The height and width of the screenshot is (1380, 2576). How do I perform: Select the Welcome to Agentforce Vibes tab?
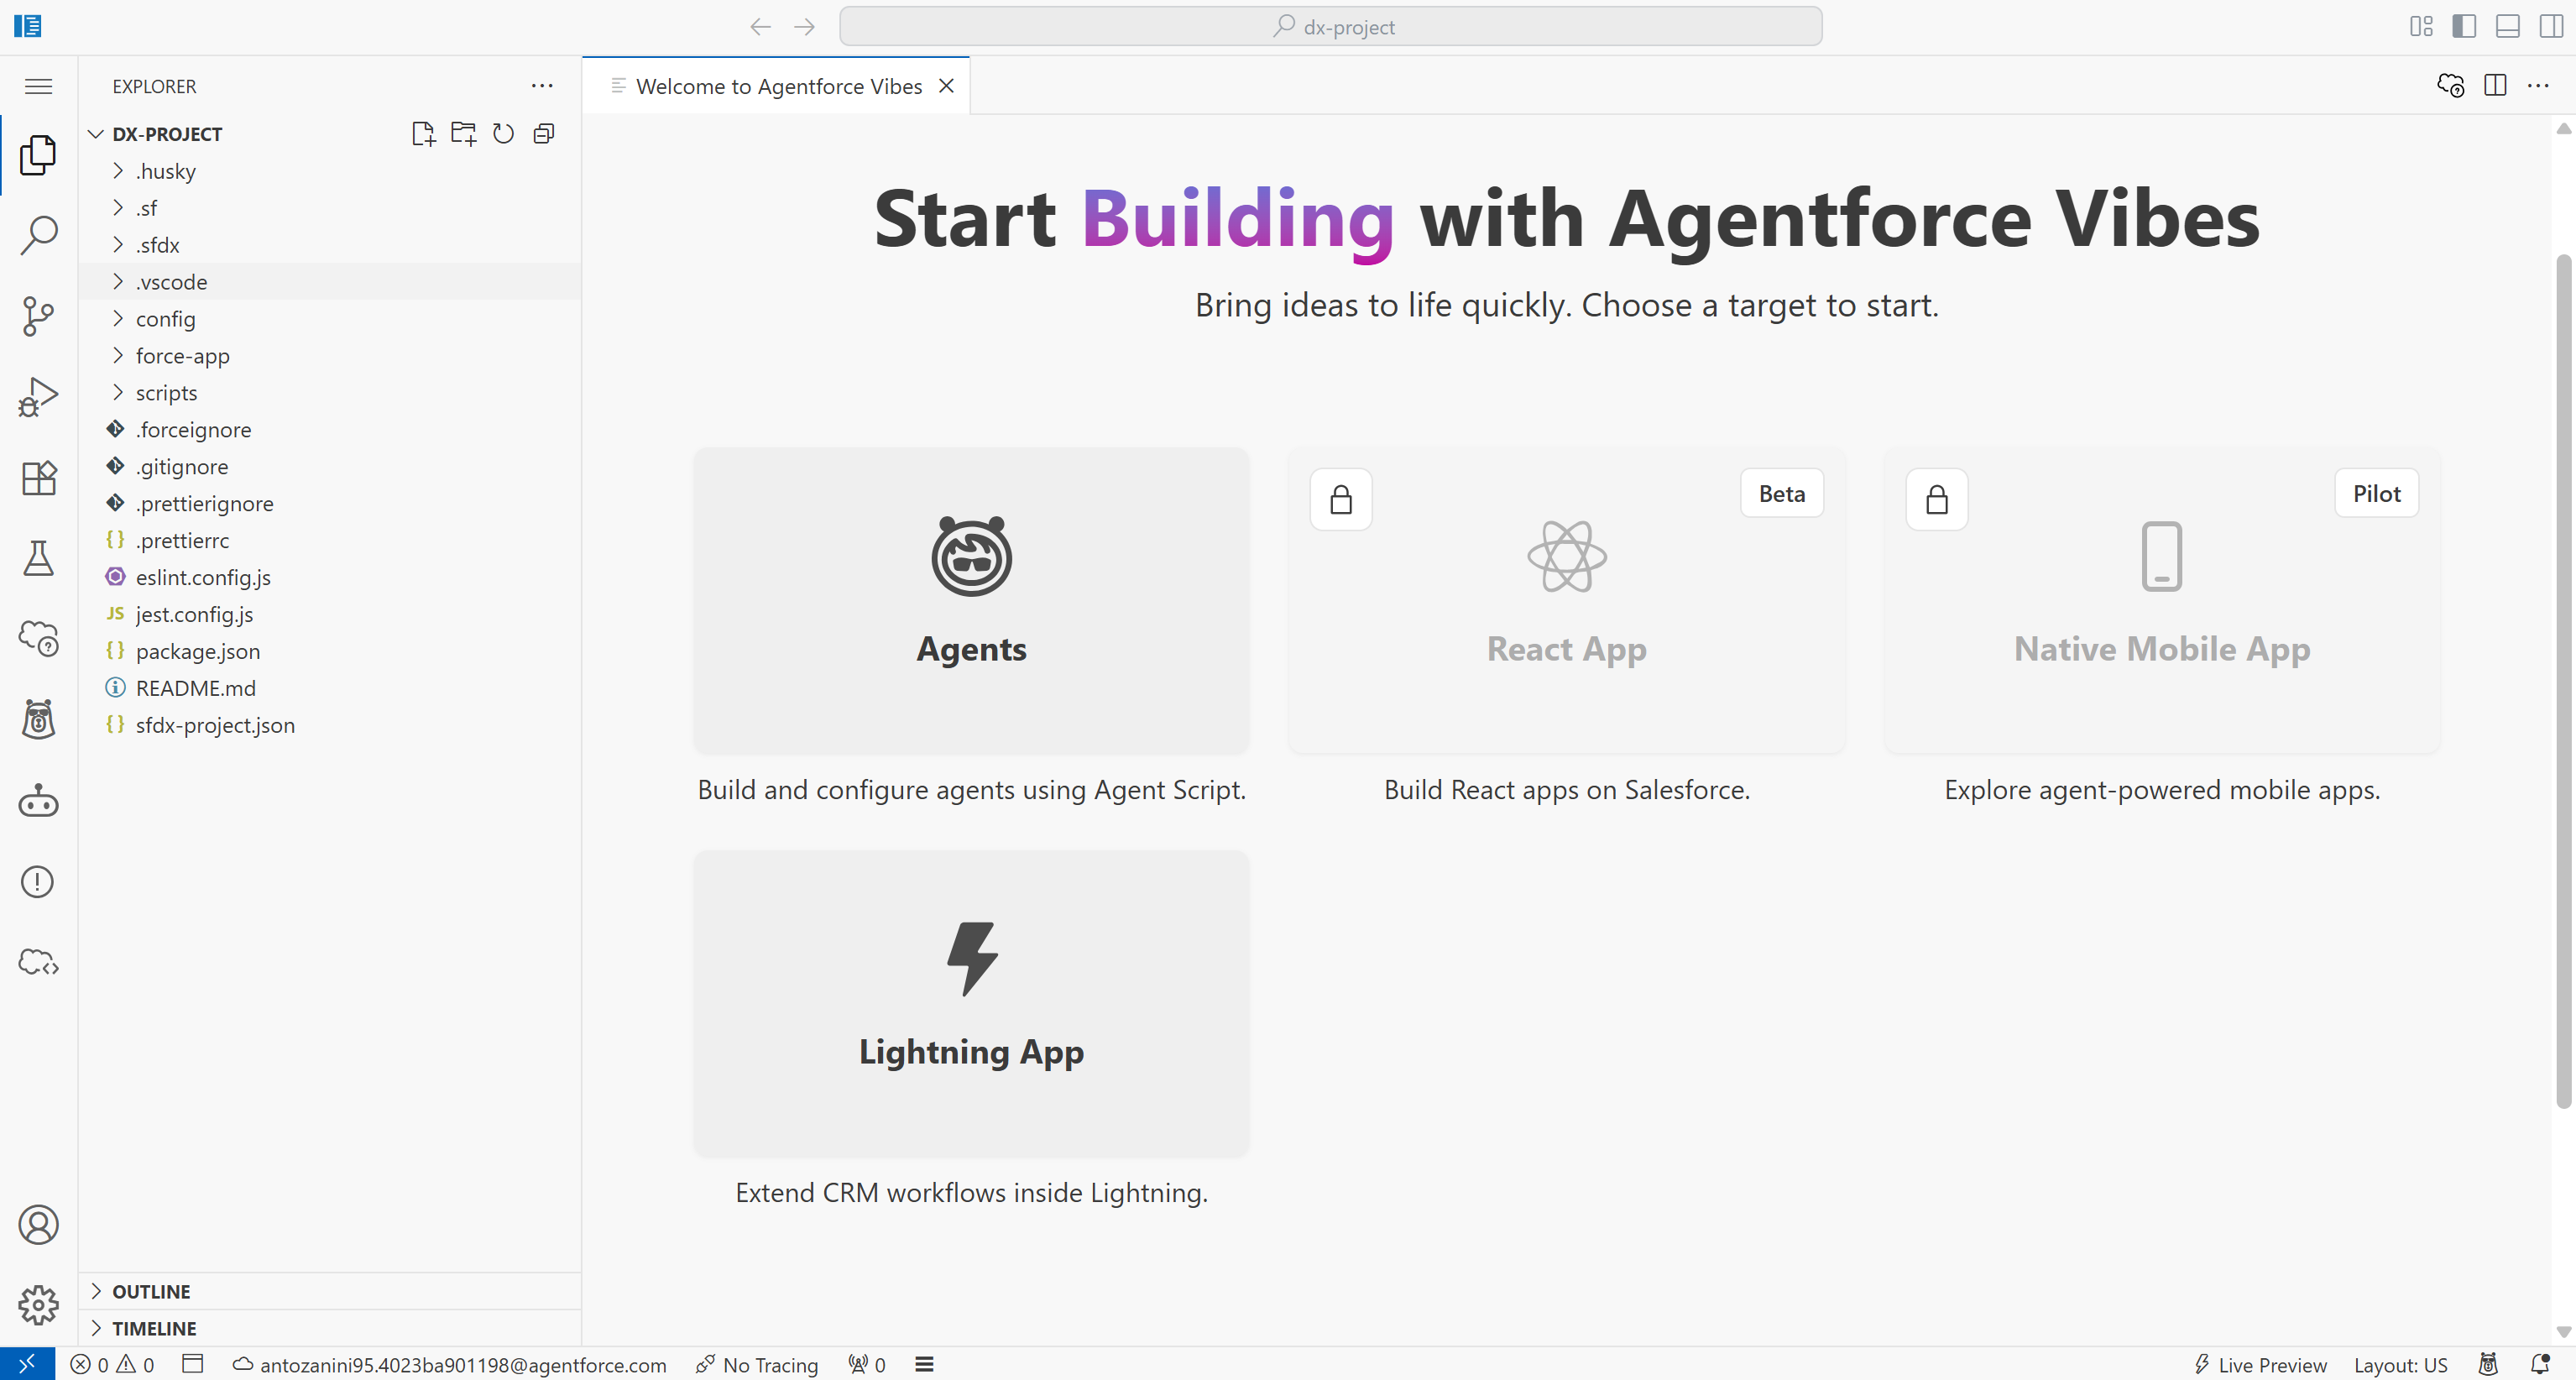pos(778,86)
